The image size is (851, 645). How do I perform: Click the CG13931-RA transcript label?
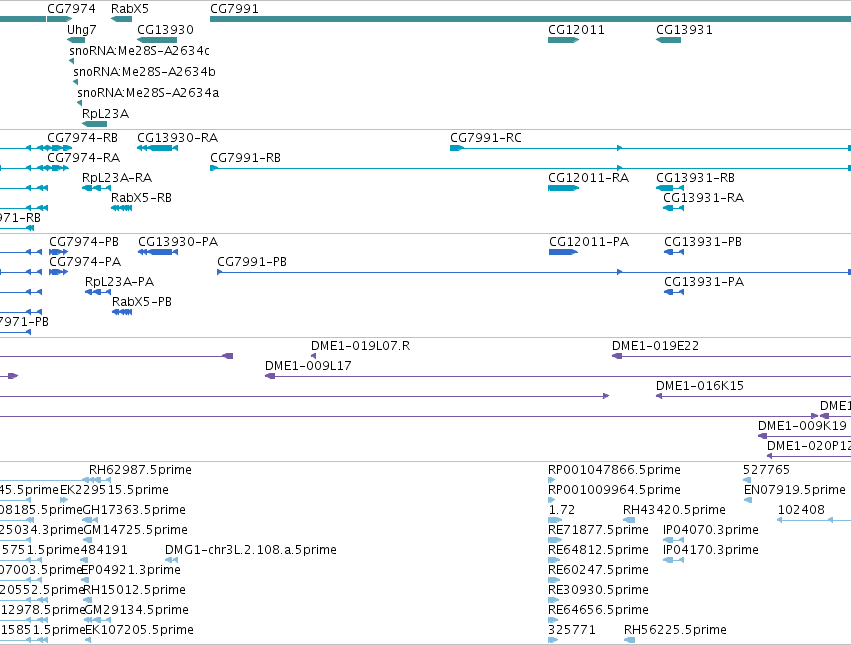[703, 198]
